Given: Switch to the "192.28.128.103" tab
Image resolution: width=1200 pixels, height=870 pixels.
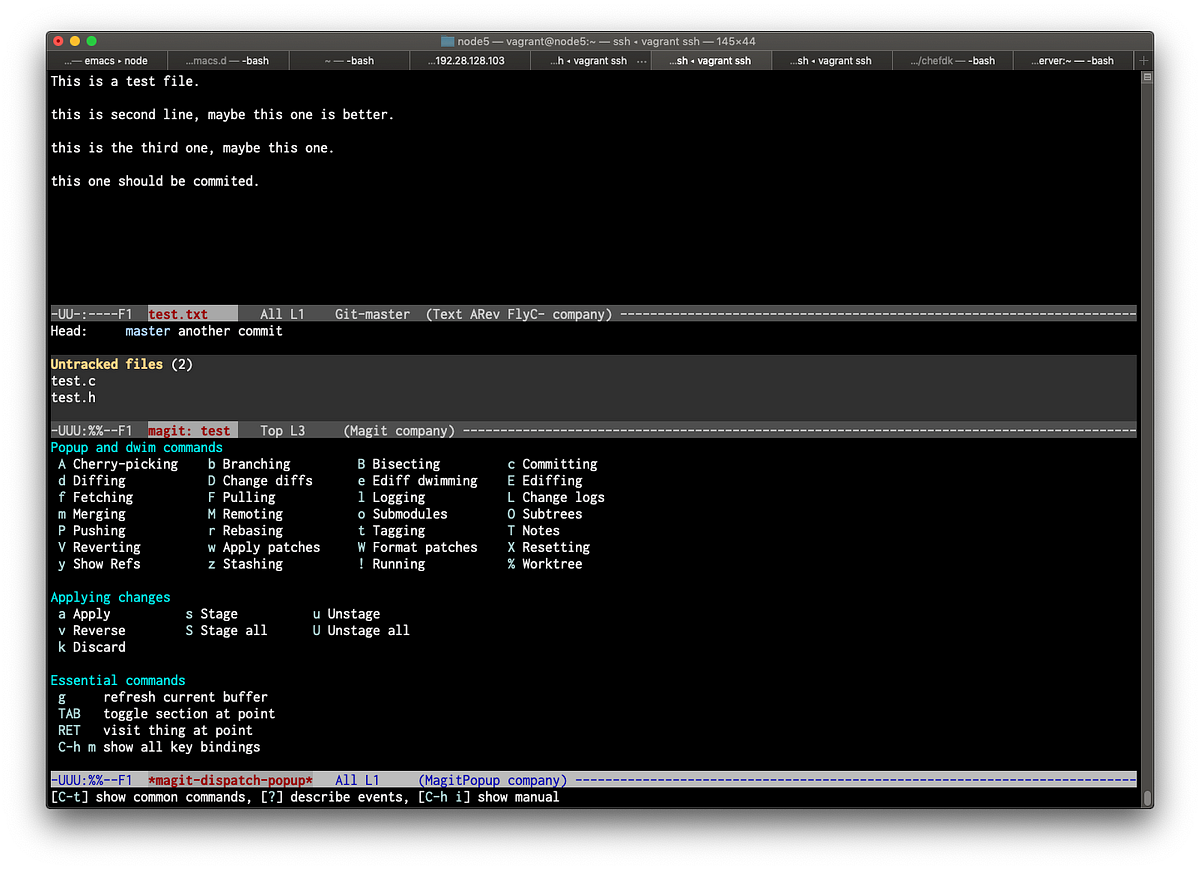Looking at the screenshot, I should point(470,60).
